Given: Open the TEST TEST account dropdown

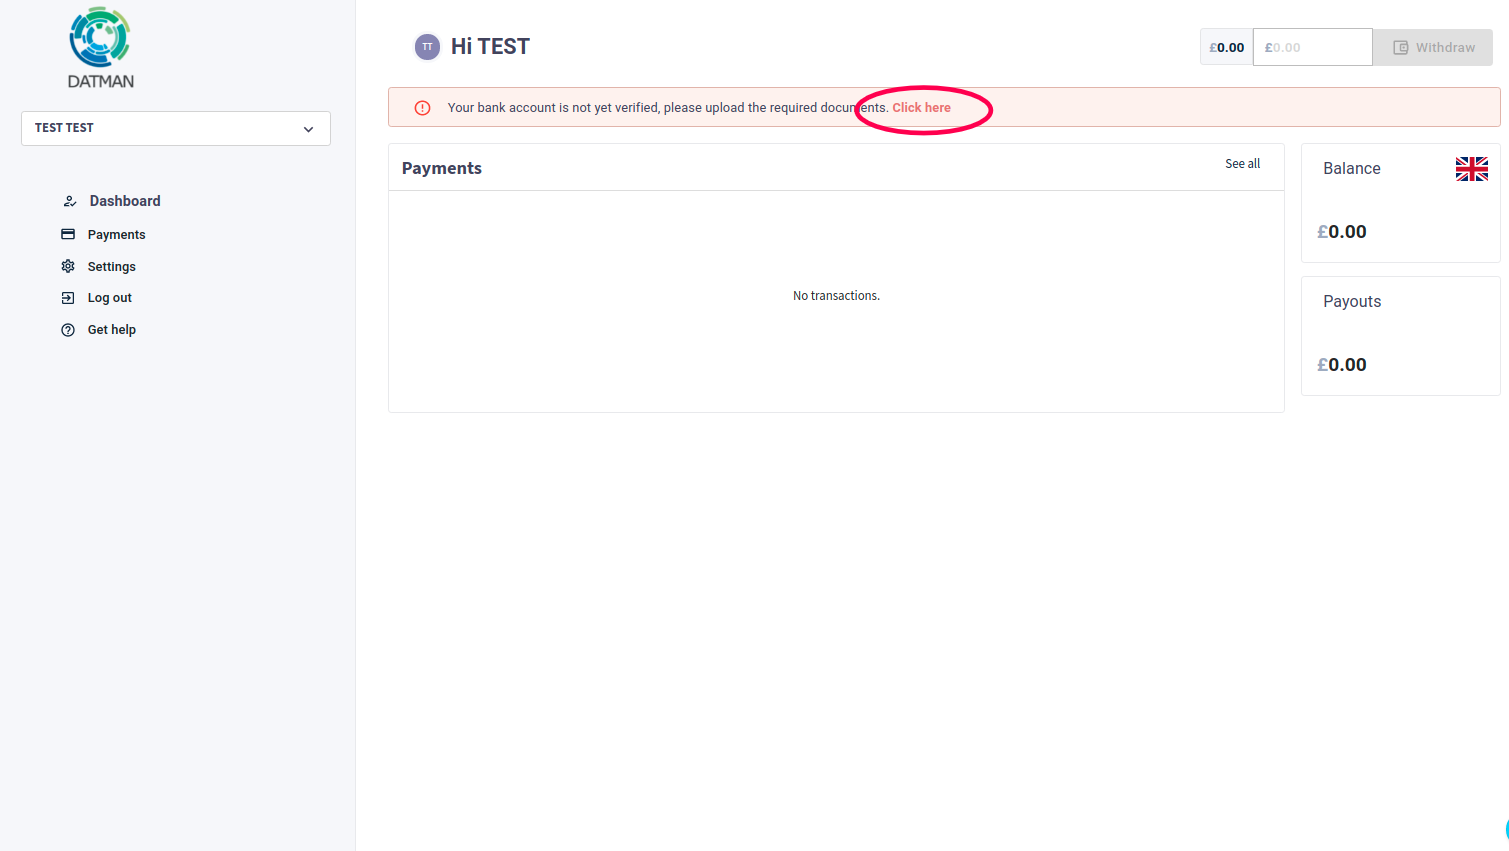Looking at the screenshot, I should (176, 128).
